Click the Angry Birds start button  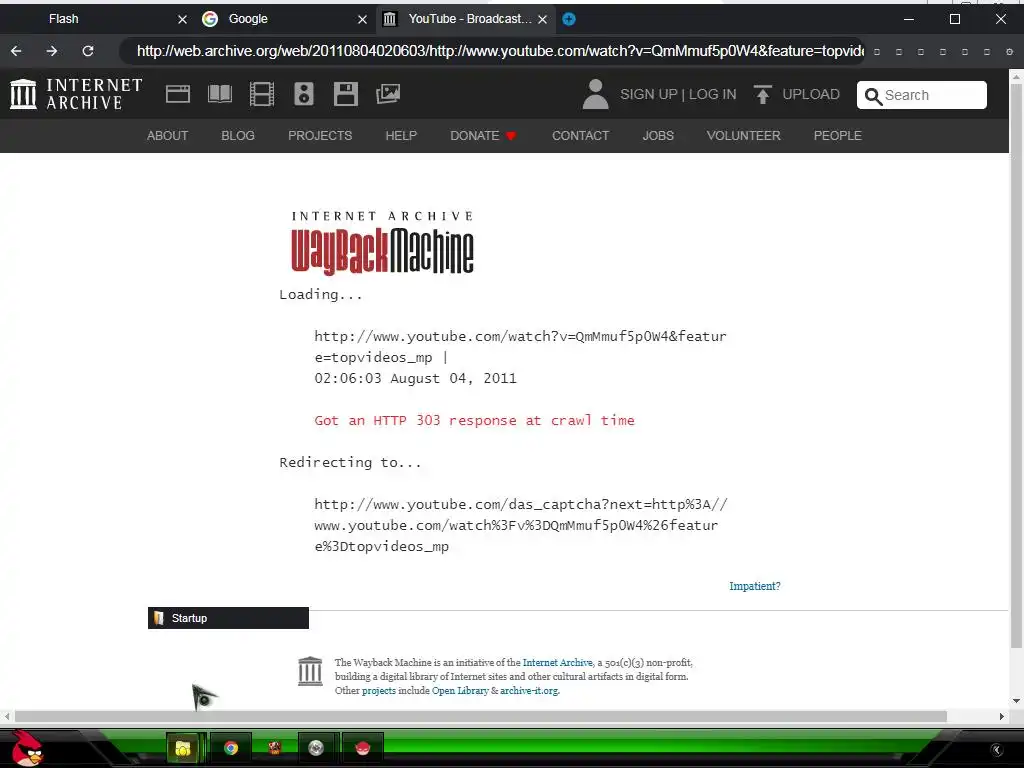26,748
